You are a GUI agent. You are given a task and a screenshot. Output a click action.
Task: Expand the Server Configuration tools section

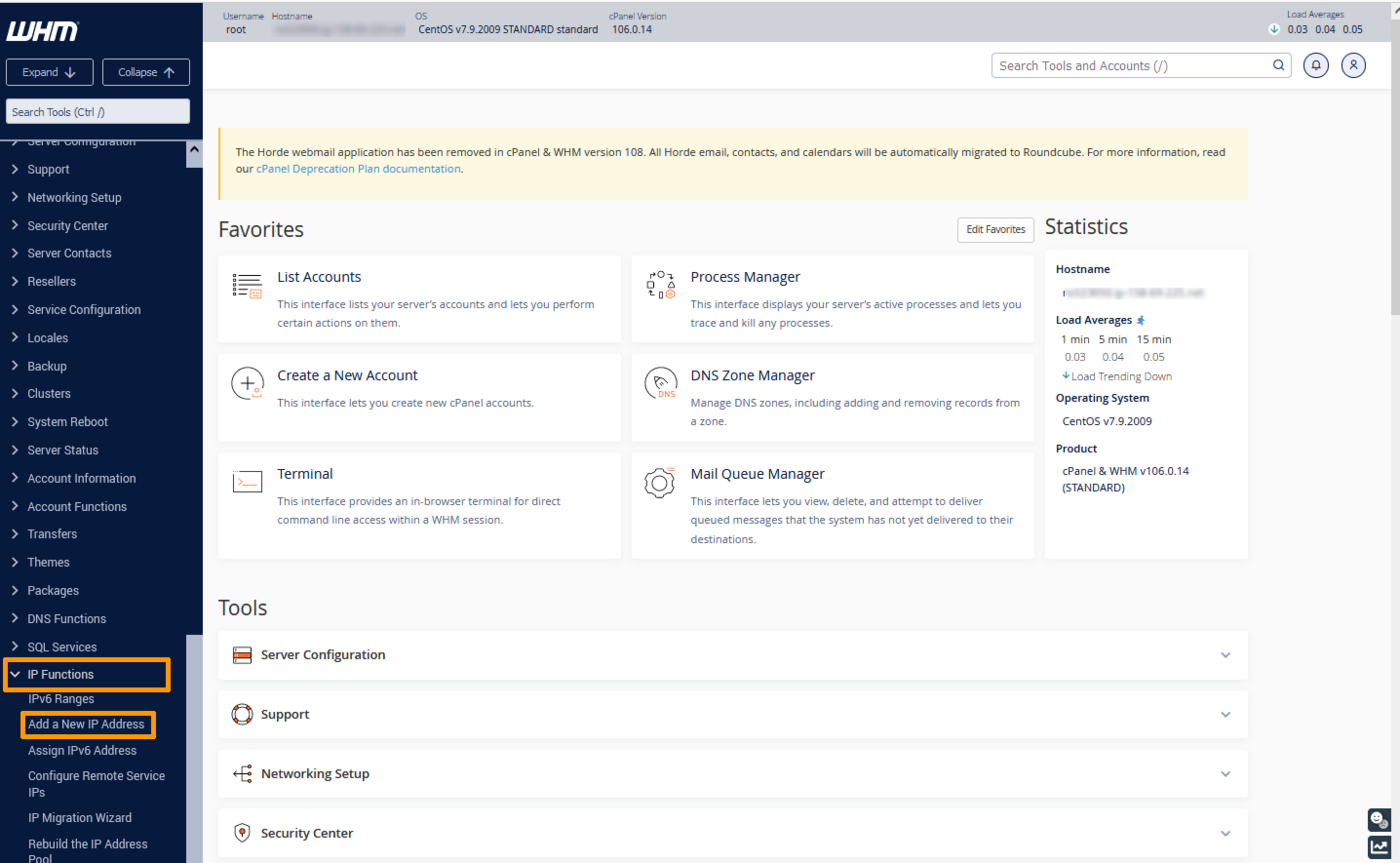point(732,655)
